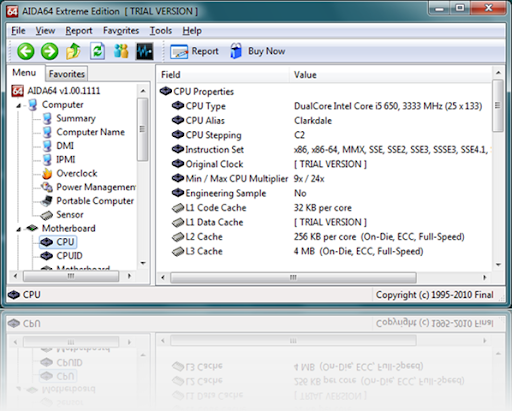Click tree panel vertical scrollbar thumb
The width and height of the screenshot is (512, 411).
click(143, 129)
